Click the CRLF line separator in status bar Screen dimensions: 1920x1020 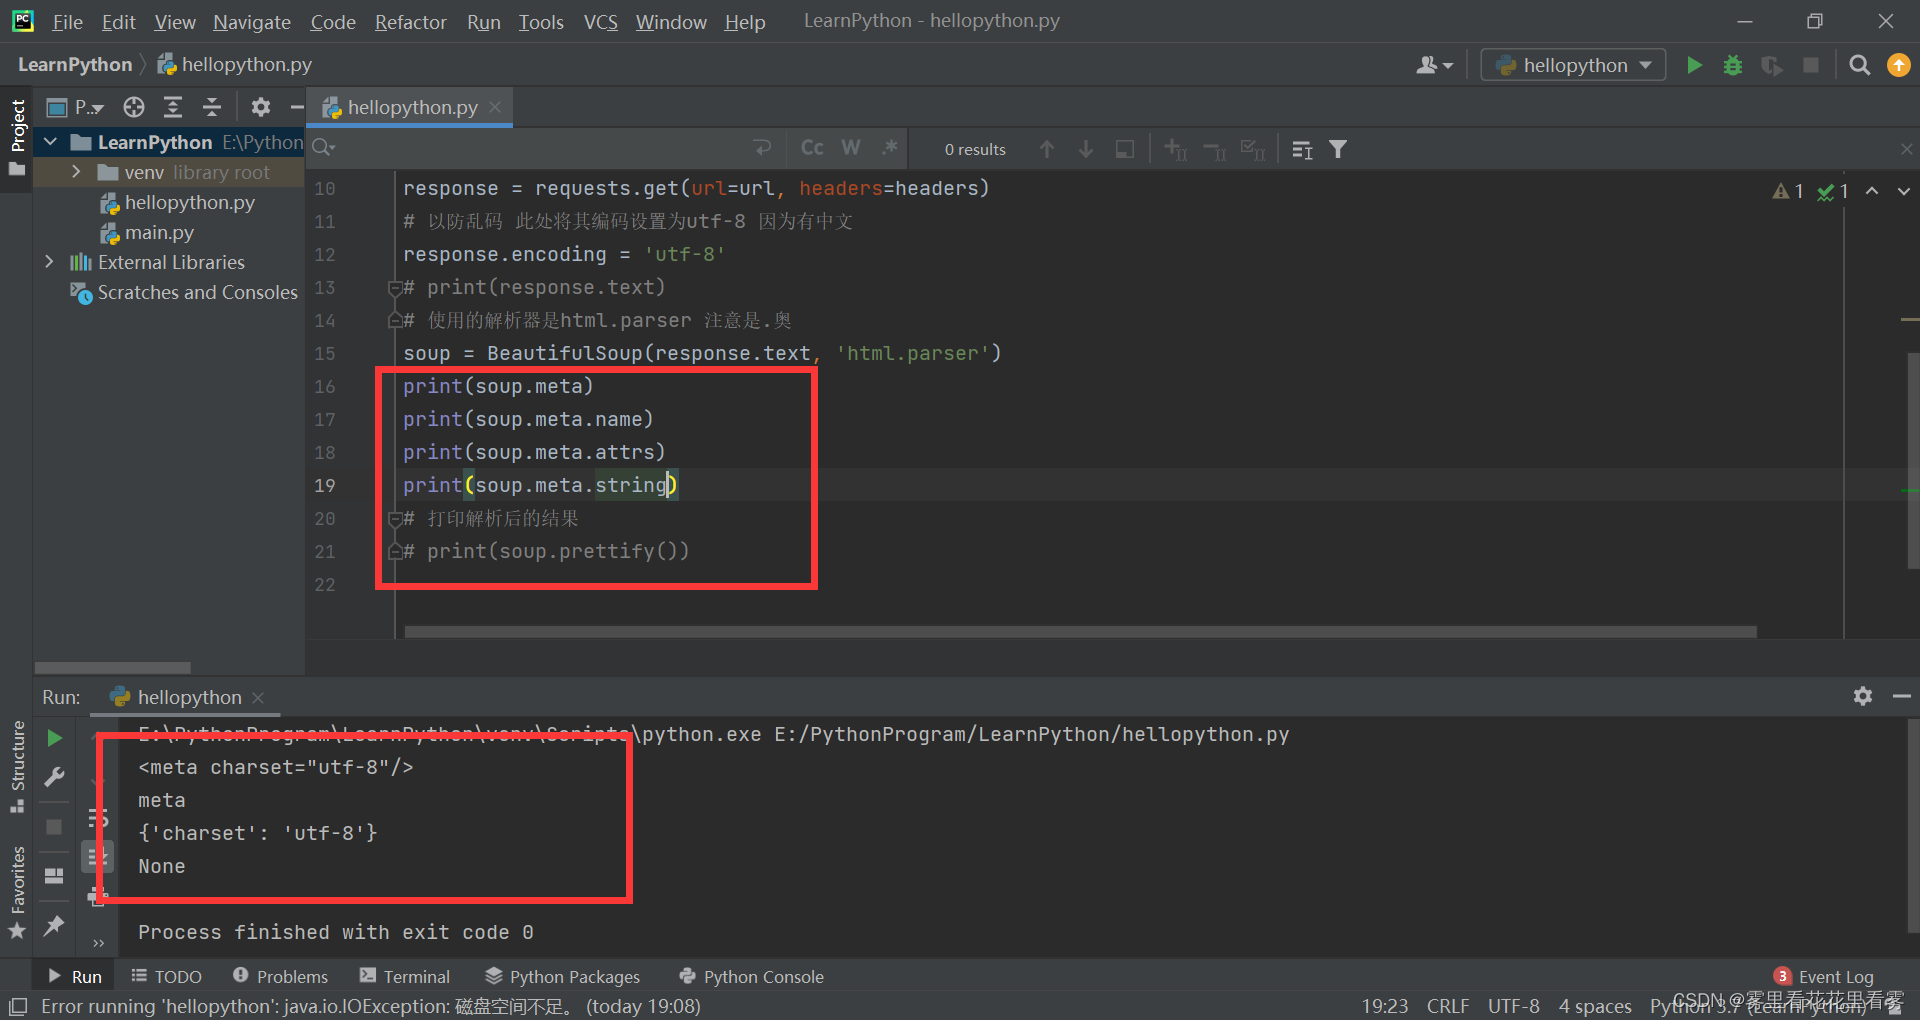tap(1447, 1006)
